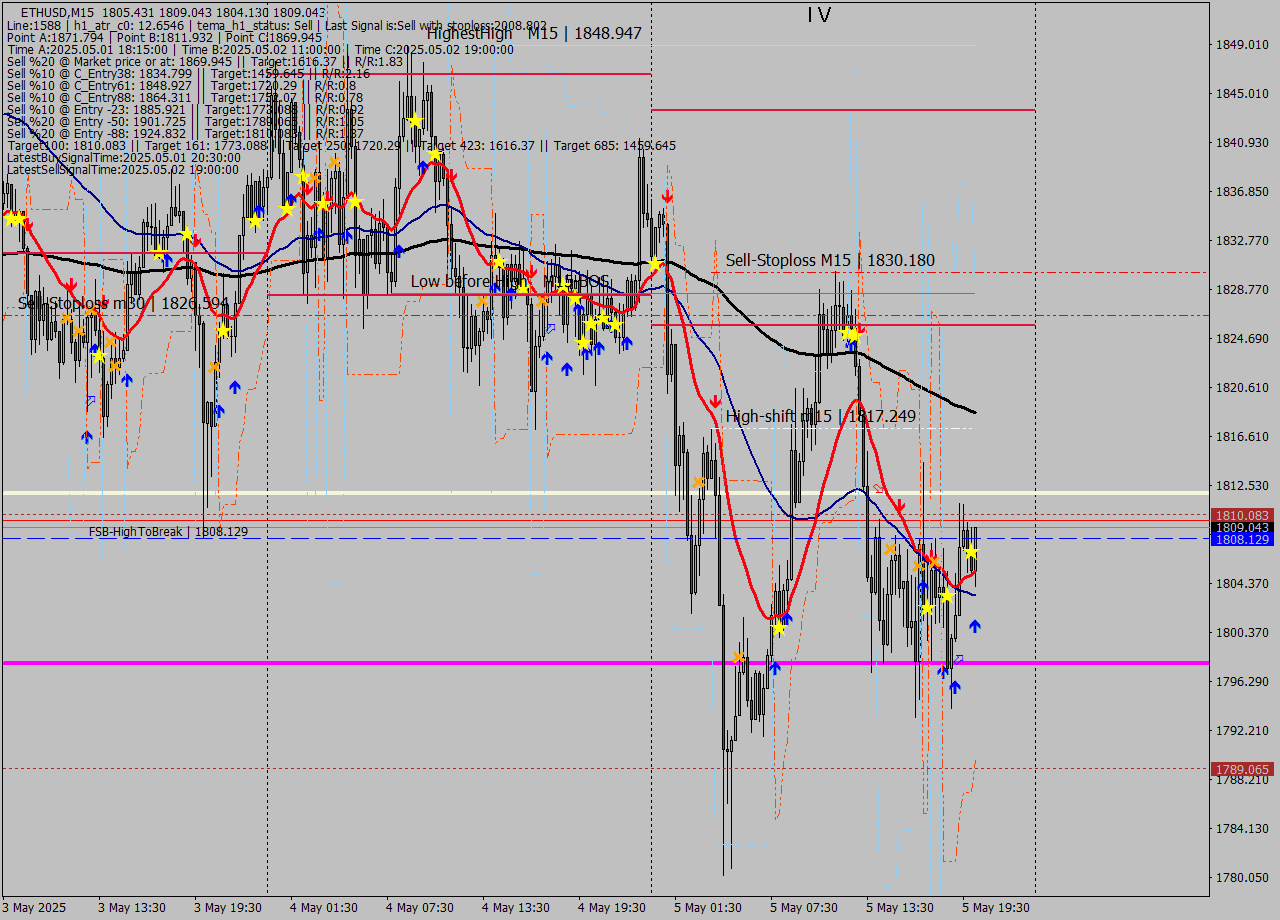Click the yellow star at the far left chart edge
The height and width of the screenshot is (920, 1280).
12,217
